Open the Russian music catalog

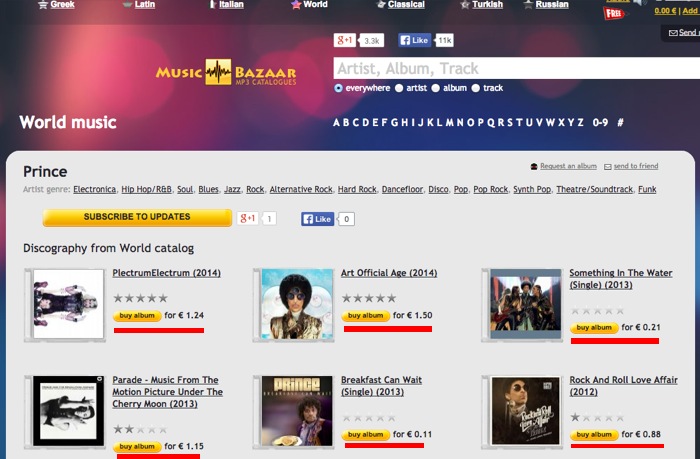tap(552, 4)
